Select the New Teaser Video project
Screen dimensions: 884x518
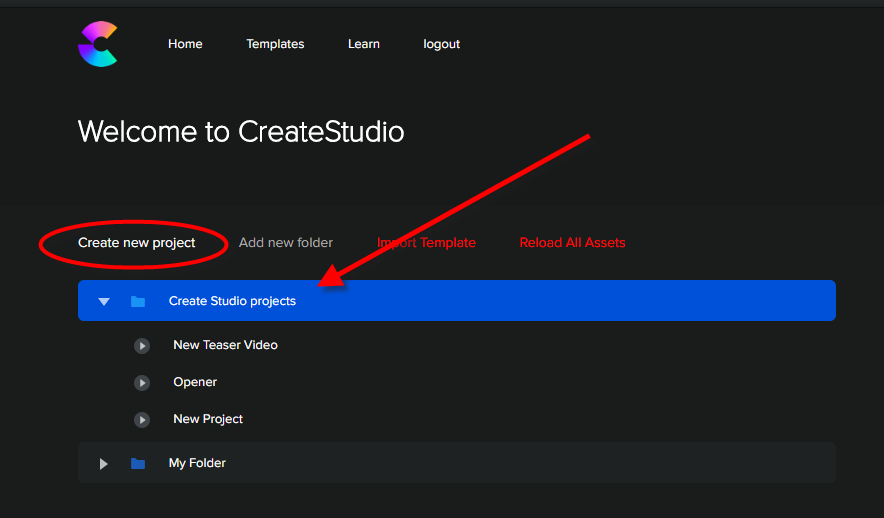click(226, 345)
